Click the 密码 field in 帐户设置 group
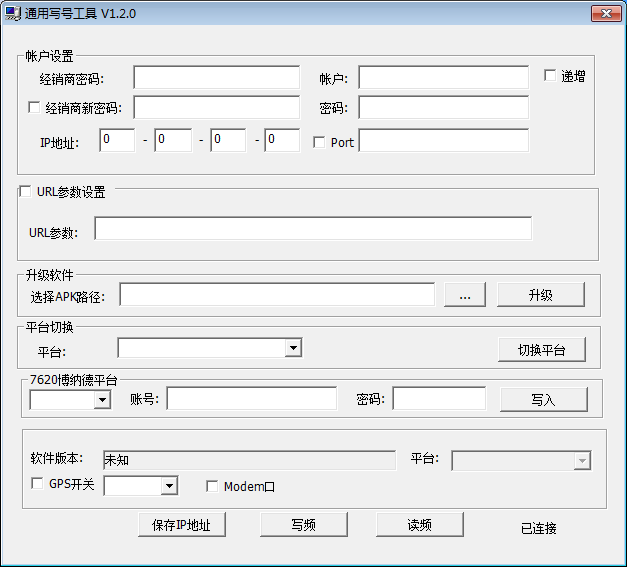This screenshot has height=567, width=627. (x=444, y=107)
